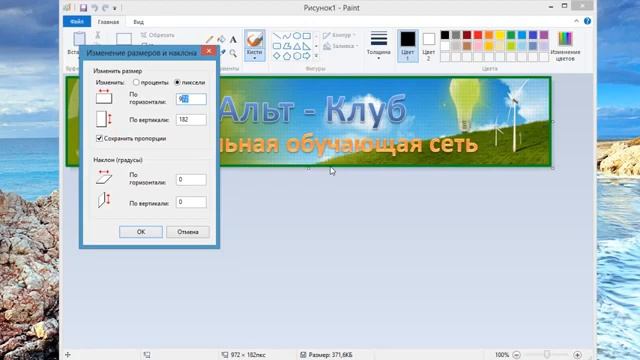Open the Контур outline dropdown

[340, 36]
